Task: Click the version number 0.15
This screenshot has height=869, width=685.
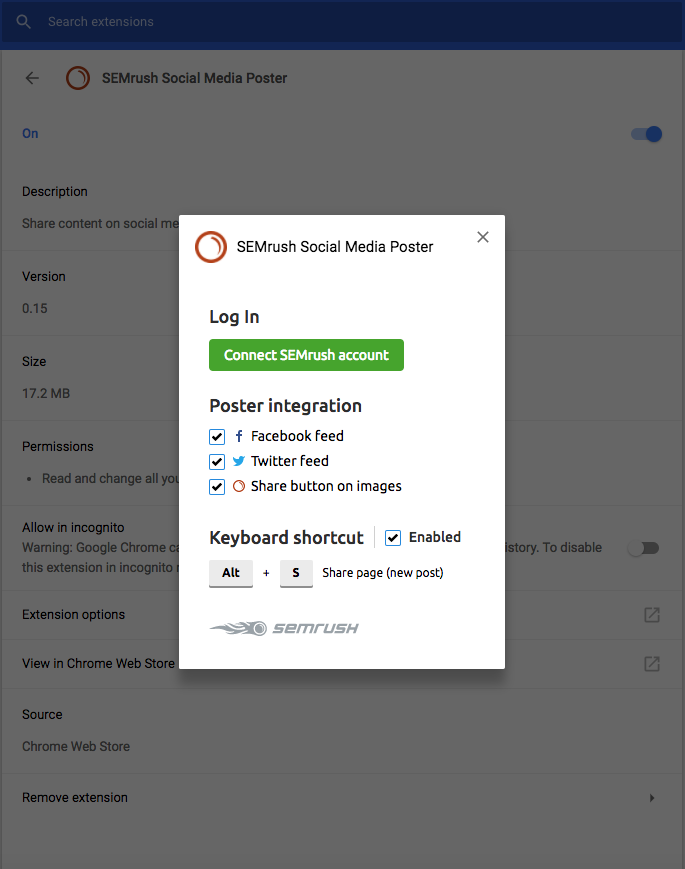Action: click(35, 308)
